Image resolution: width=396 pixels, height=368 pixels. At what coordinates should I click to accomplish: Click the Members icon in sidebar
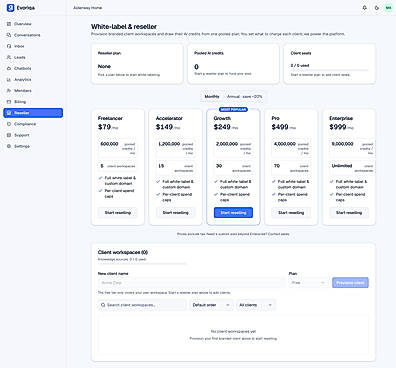9,91
